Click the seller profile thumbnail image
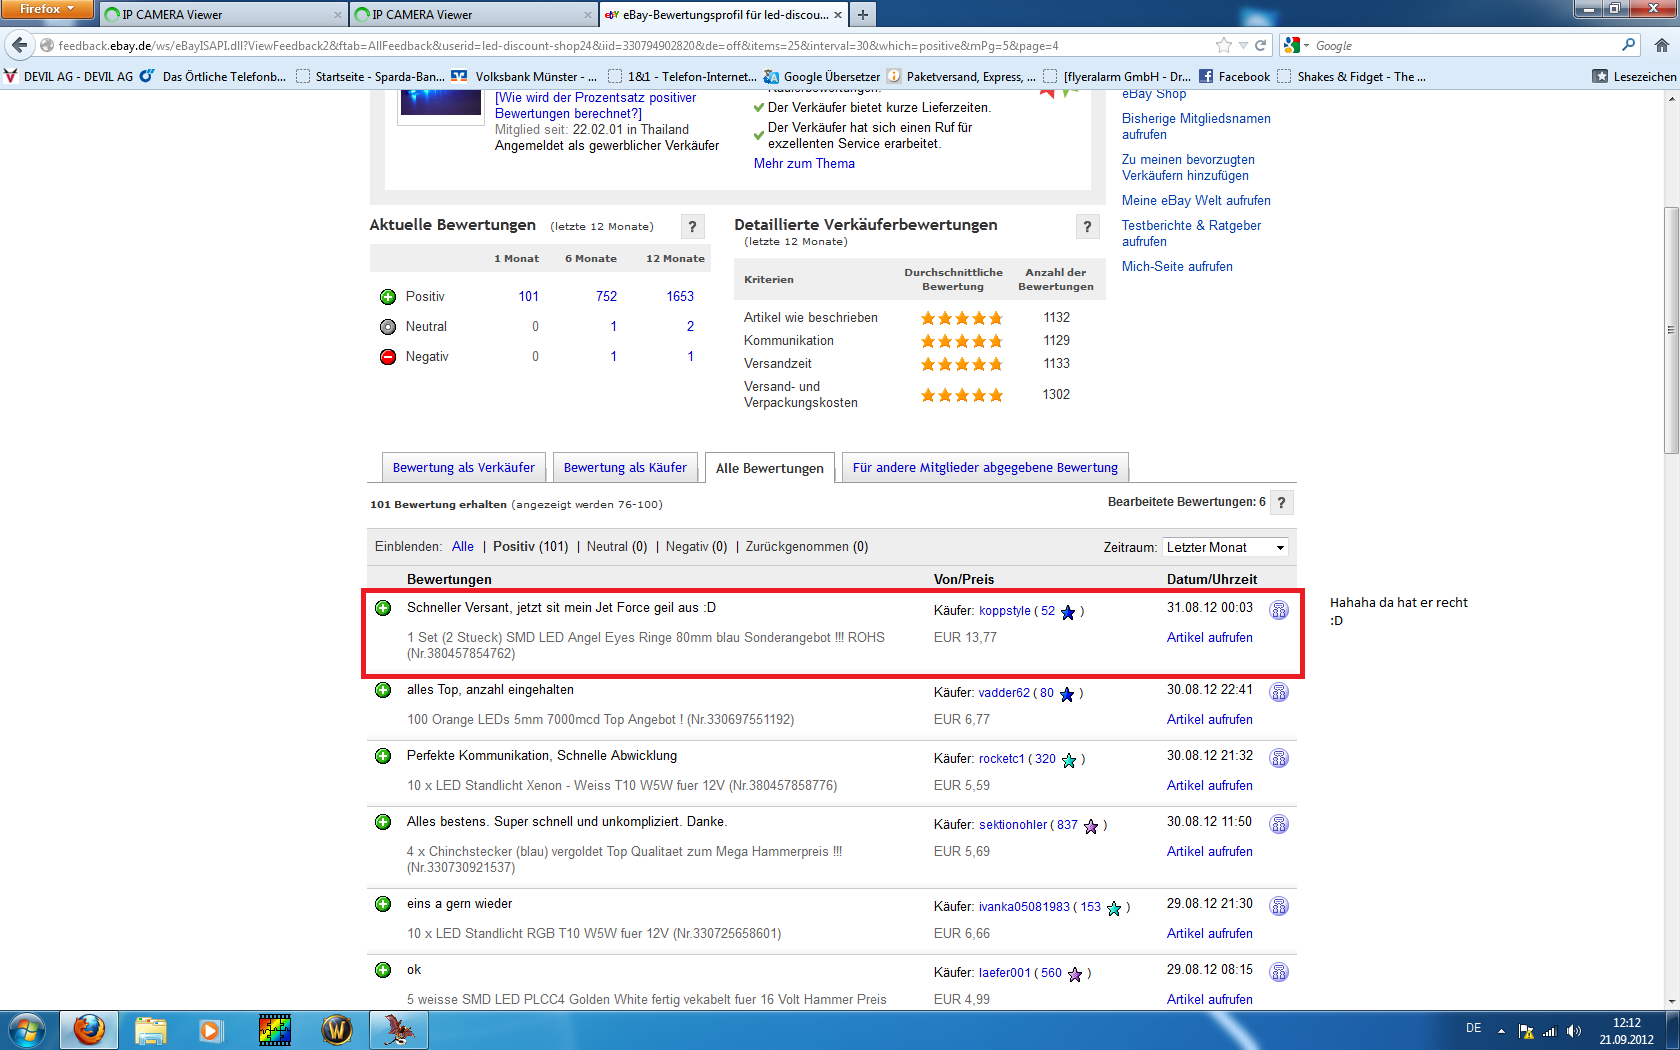The height and width of the screenshot is (1050, 1680). 441,103
